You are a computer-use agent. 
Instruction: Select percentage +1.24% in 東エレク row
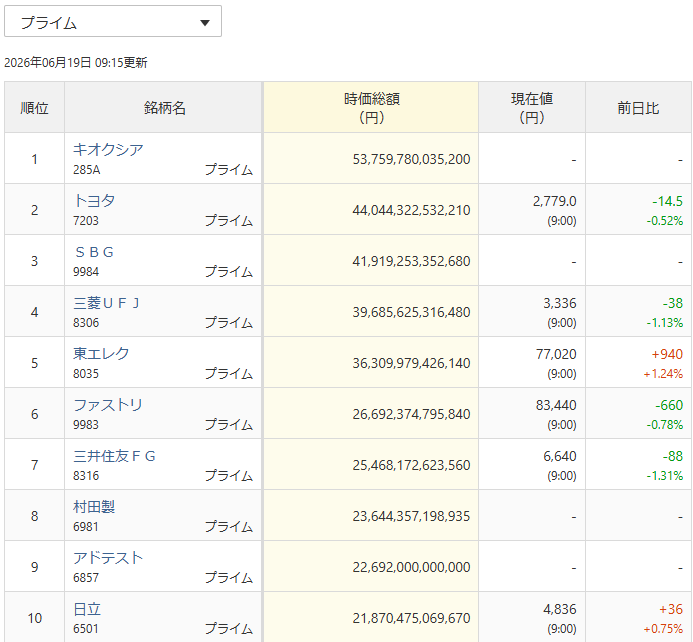point(663,374)
